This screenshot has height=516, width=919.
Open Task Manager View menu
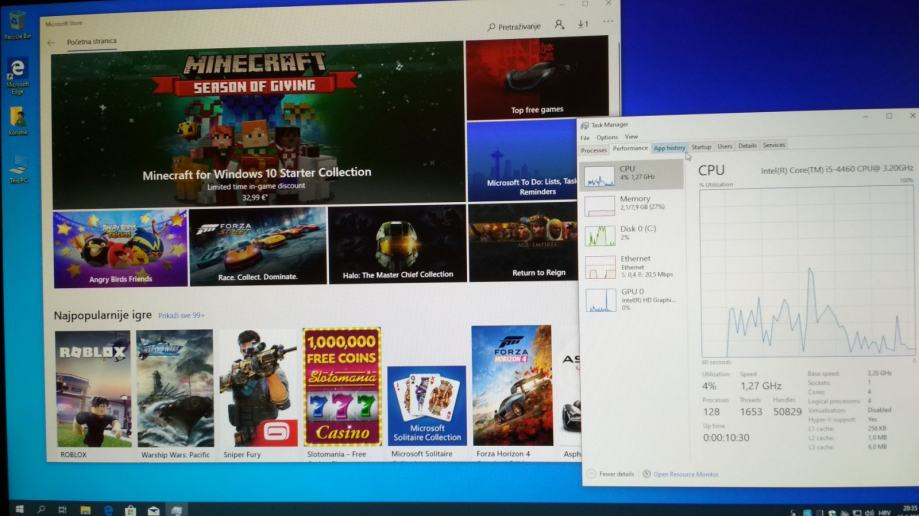(631, 137)
